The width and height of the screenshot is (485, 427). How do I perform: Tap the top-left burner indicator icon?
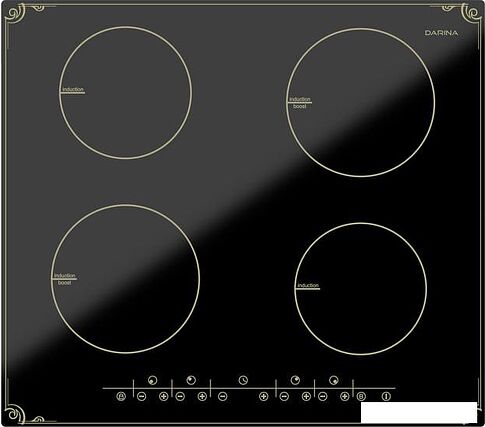(191, 380)
